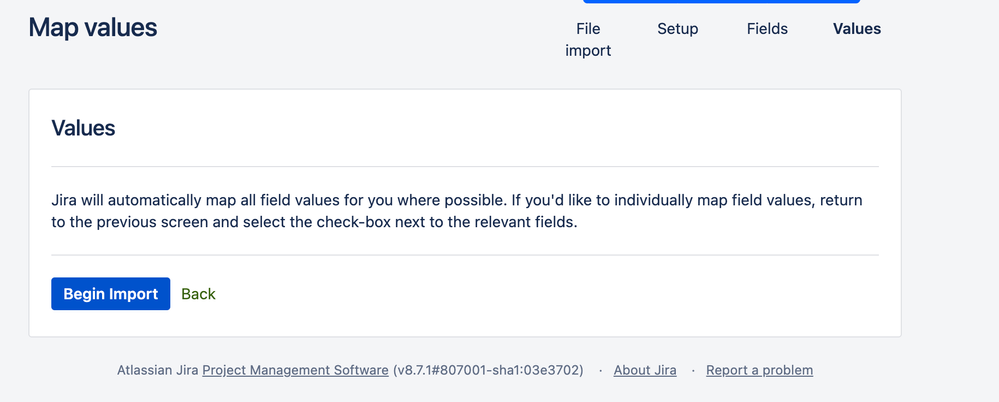Click Report a problem link
The height and width of the screenshot is (402, 999).
tap(759, 370)
